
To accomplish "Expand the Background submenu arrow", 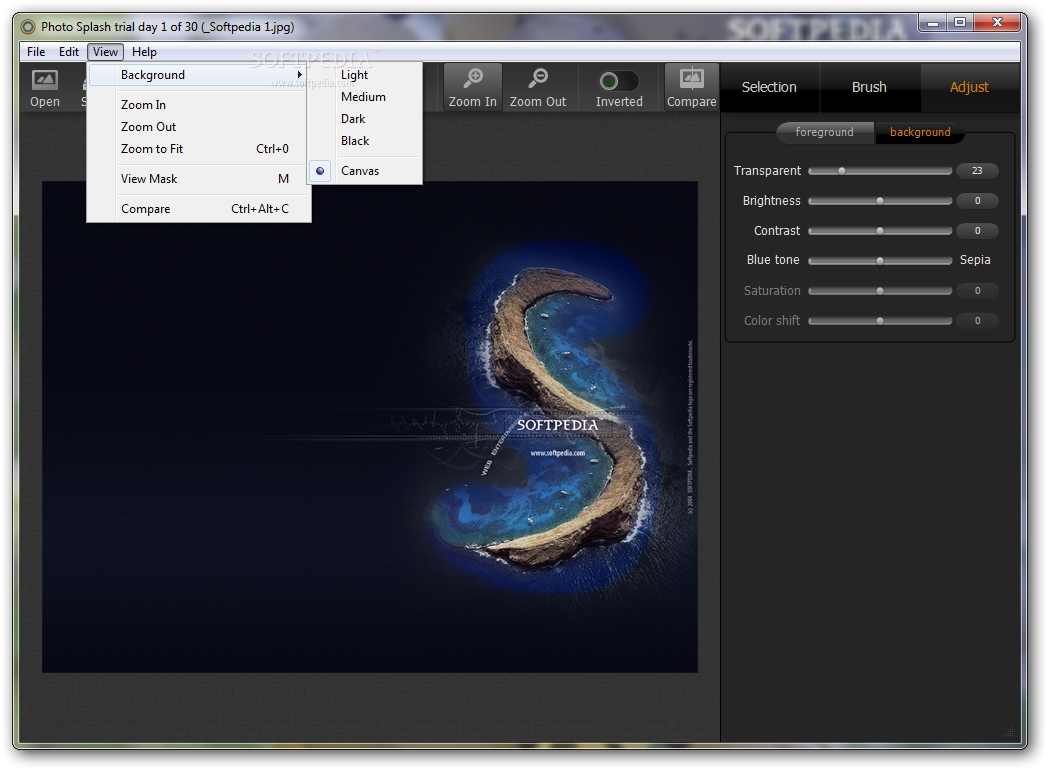I will click(299, 75).
